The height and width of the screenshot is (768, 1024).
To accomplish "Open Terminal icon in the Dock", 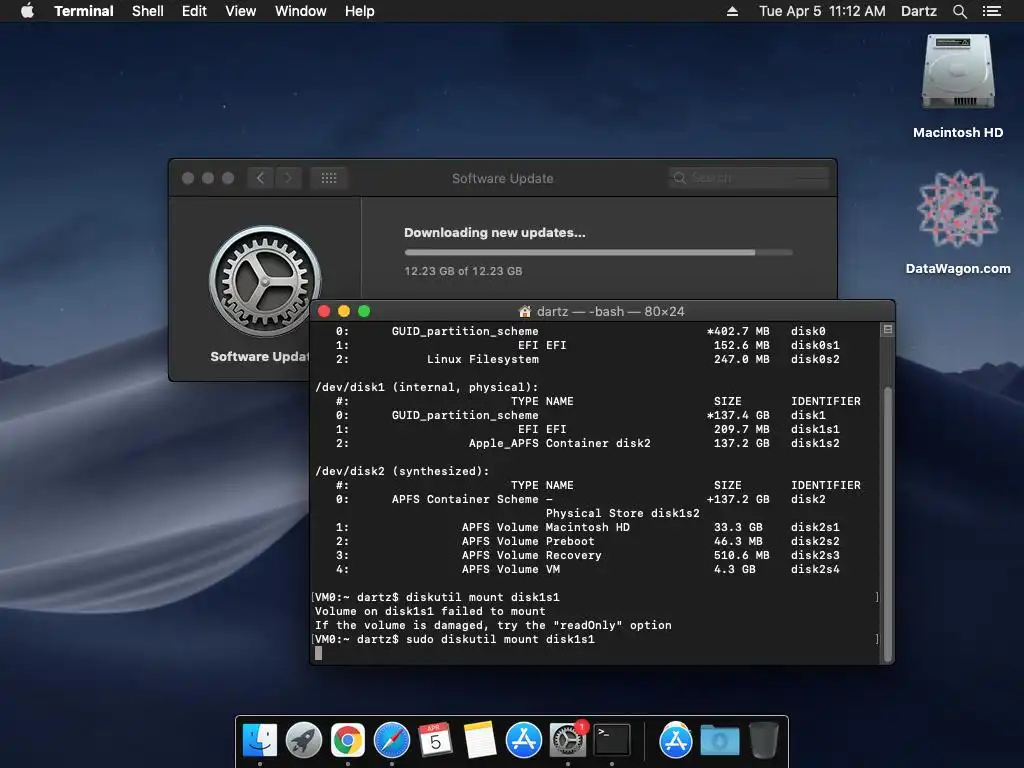I will tap(612, 740).
